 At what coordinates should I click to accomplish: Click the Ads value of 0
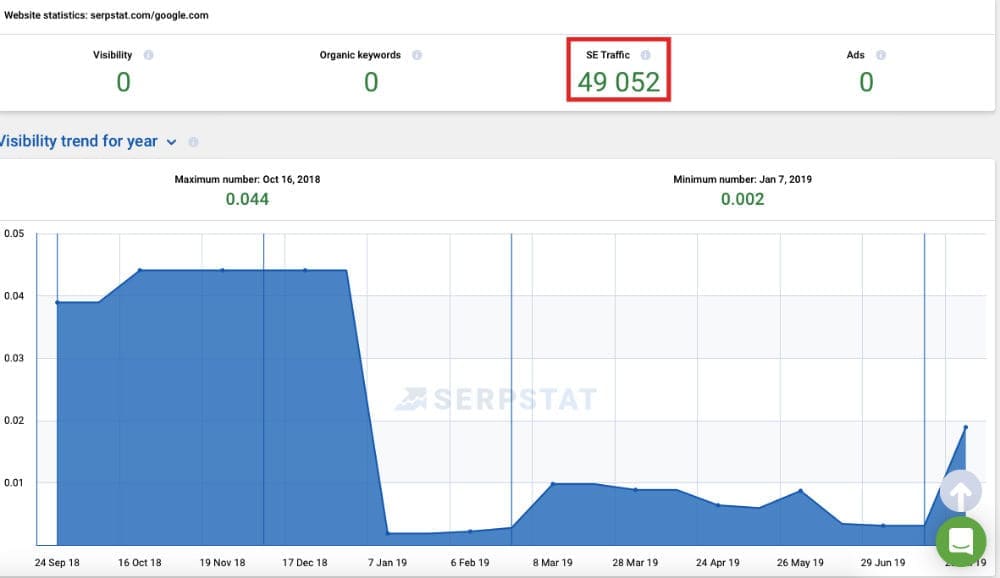tap(866, 82)
